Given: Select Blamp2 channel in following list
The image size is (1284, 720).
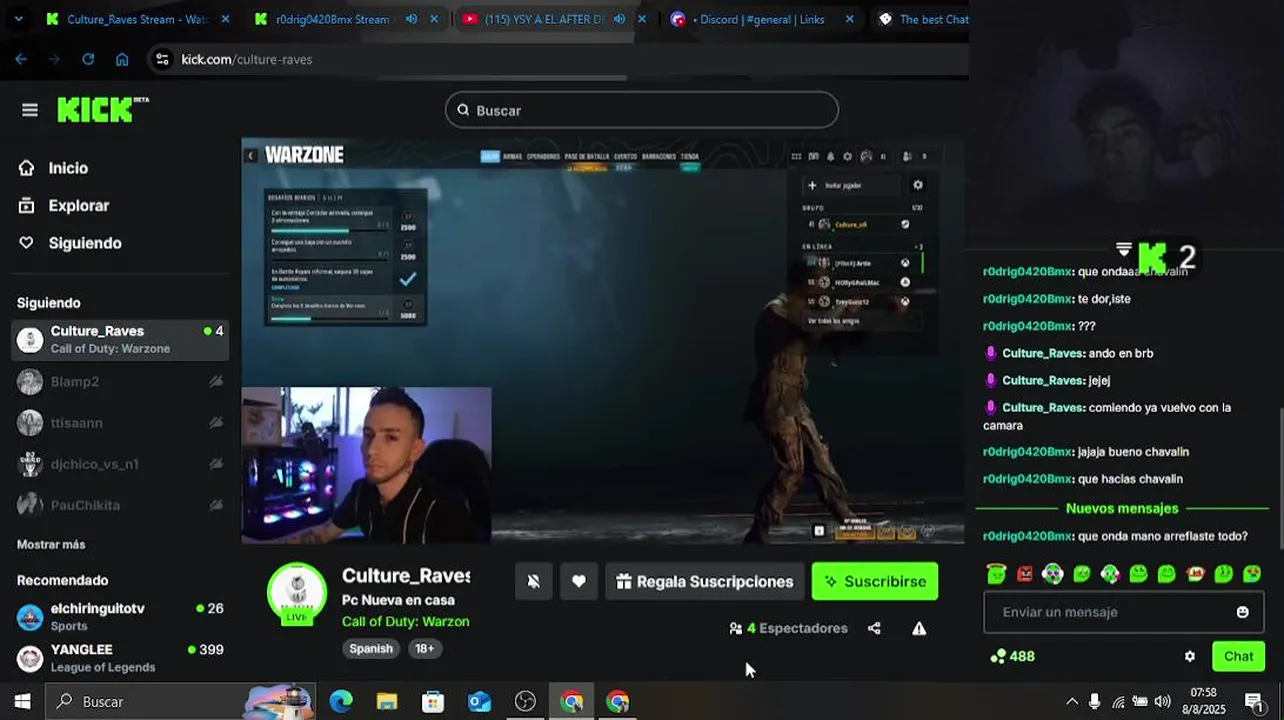Looking at the screenshot, I should (120, 381).
